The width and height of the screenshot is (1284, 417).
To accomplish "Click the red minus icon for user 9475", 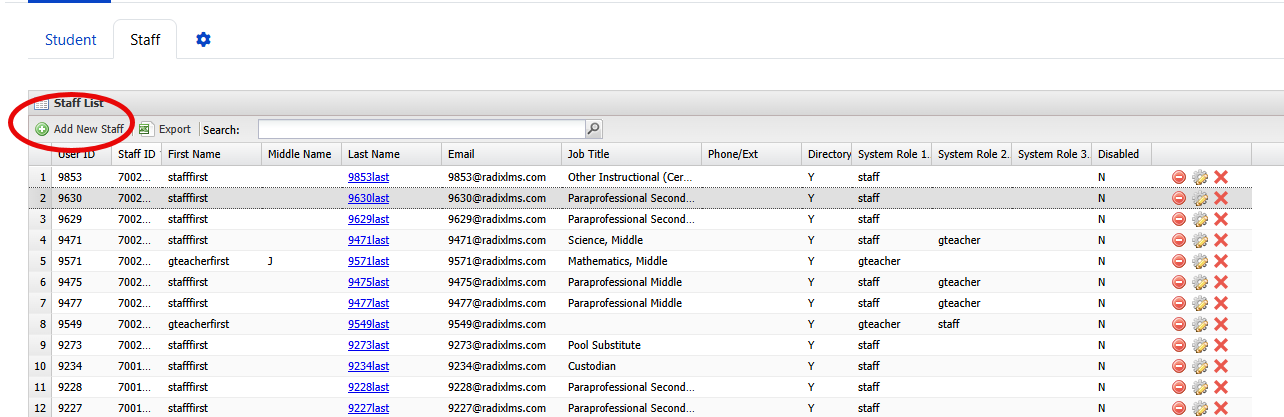I will [1179, 282].
